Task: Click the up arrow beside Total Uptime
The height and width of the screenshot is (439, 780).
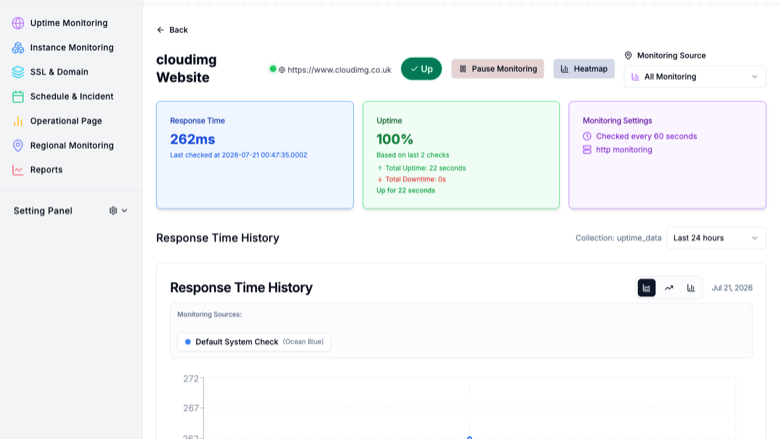Action: [380, 168]
